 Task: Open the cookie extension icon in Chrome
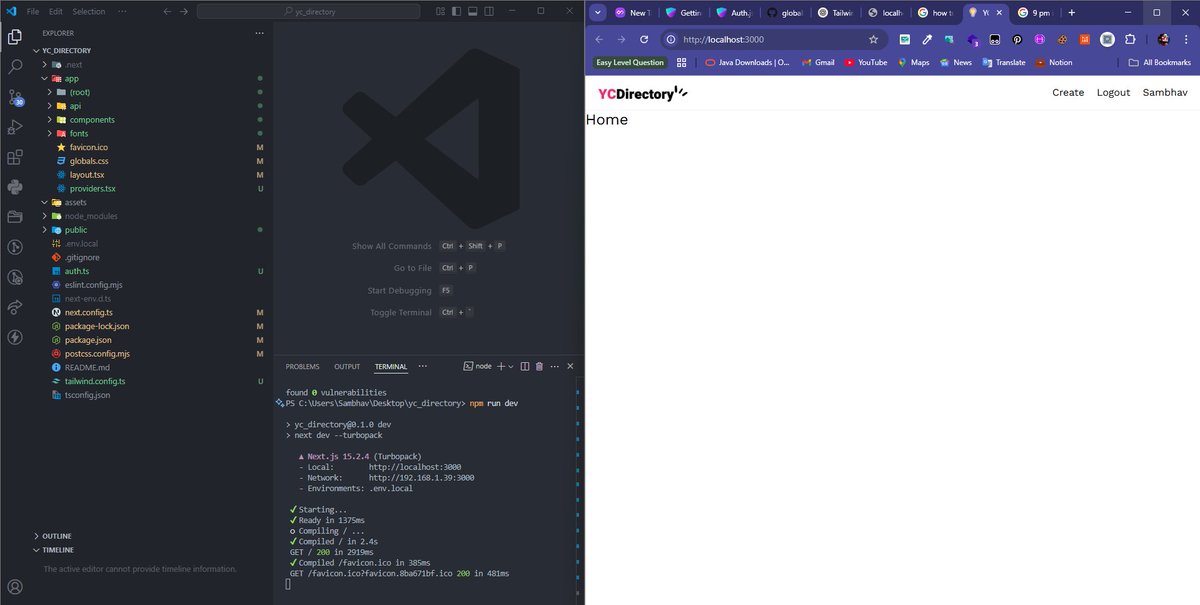coord(1062,39)
